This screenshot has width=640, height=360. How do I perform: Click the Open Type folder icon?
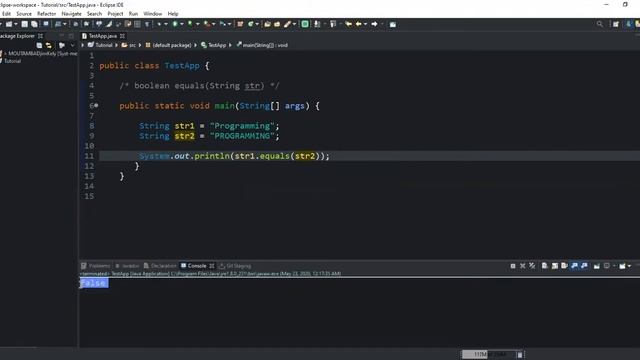[x=267, y=24]
